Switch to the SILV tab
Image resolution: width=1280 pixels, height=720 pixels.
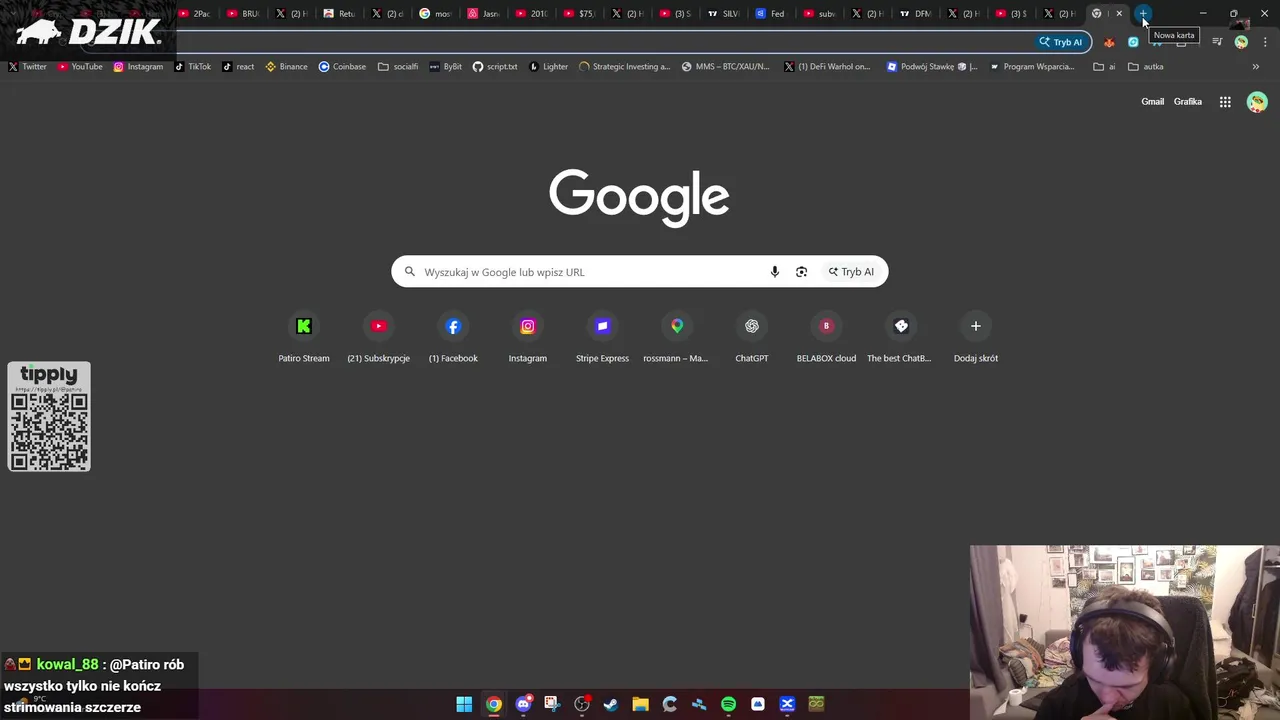click(x=723, y=14)
